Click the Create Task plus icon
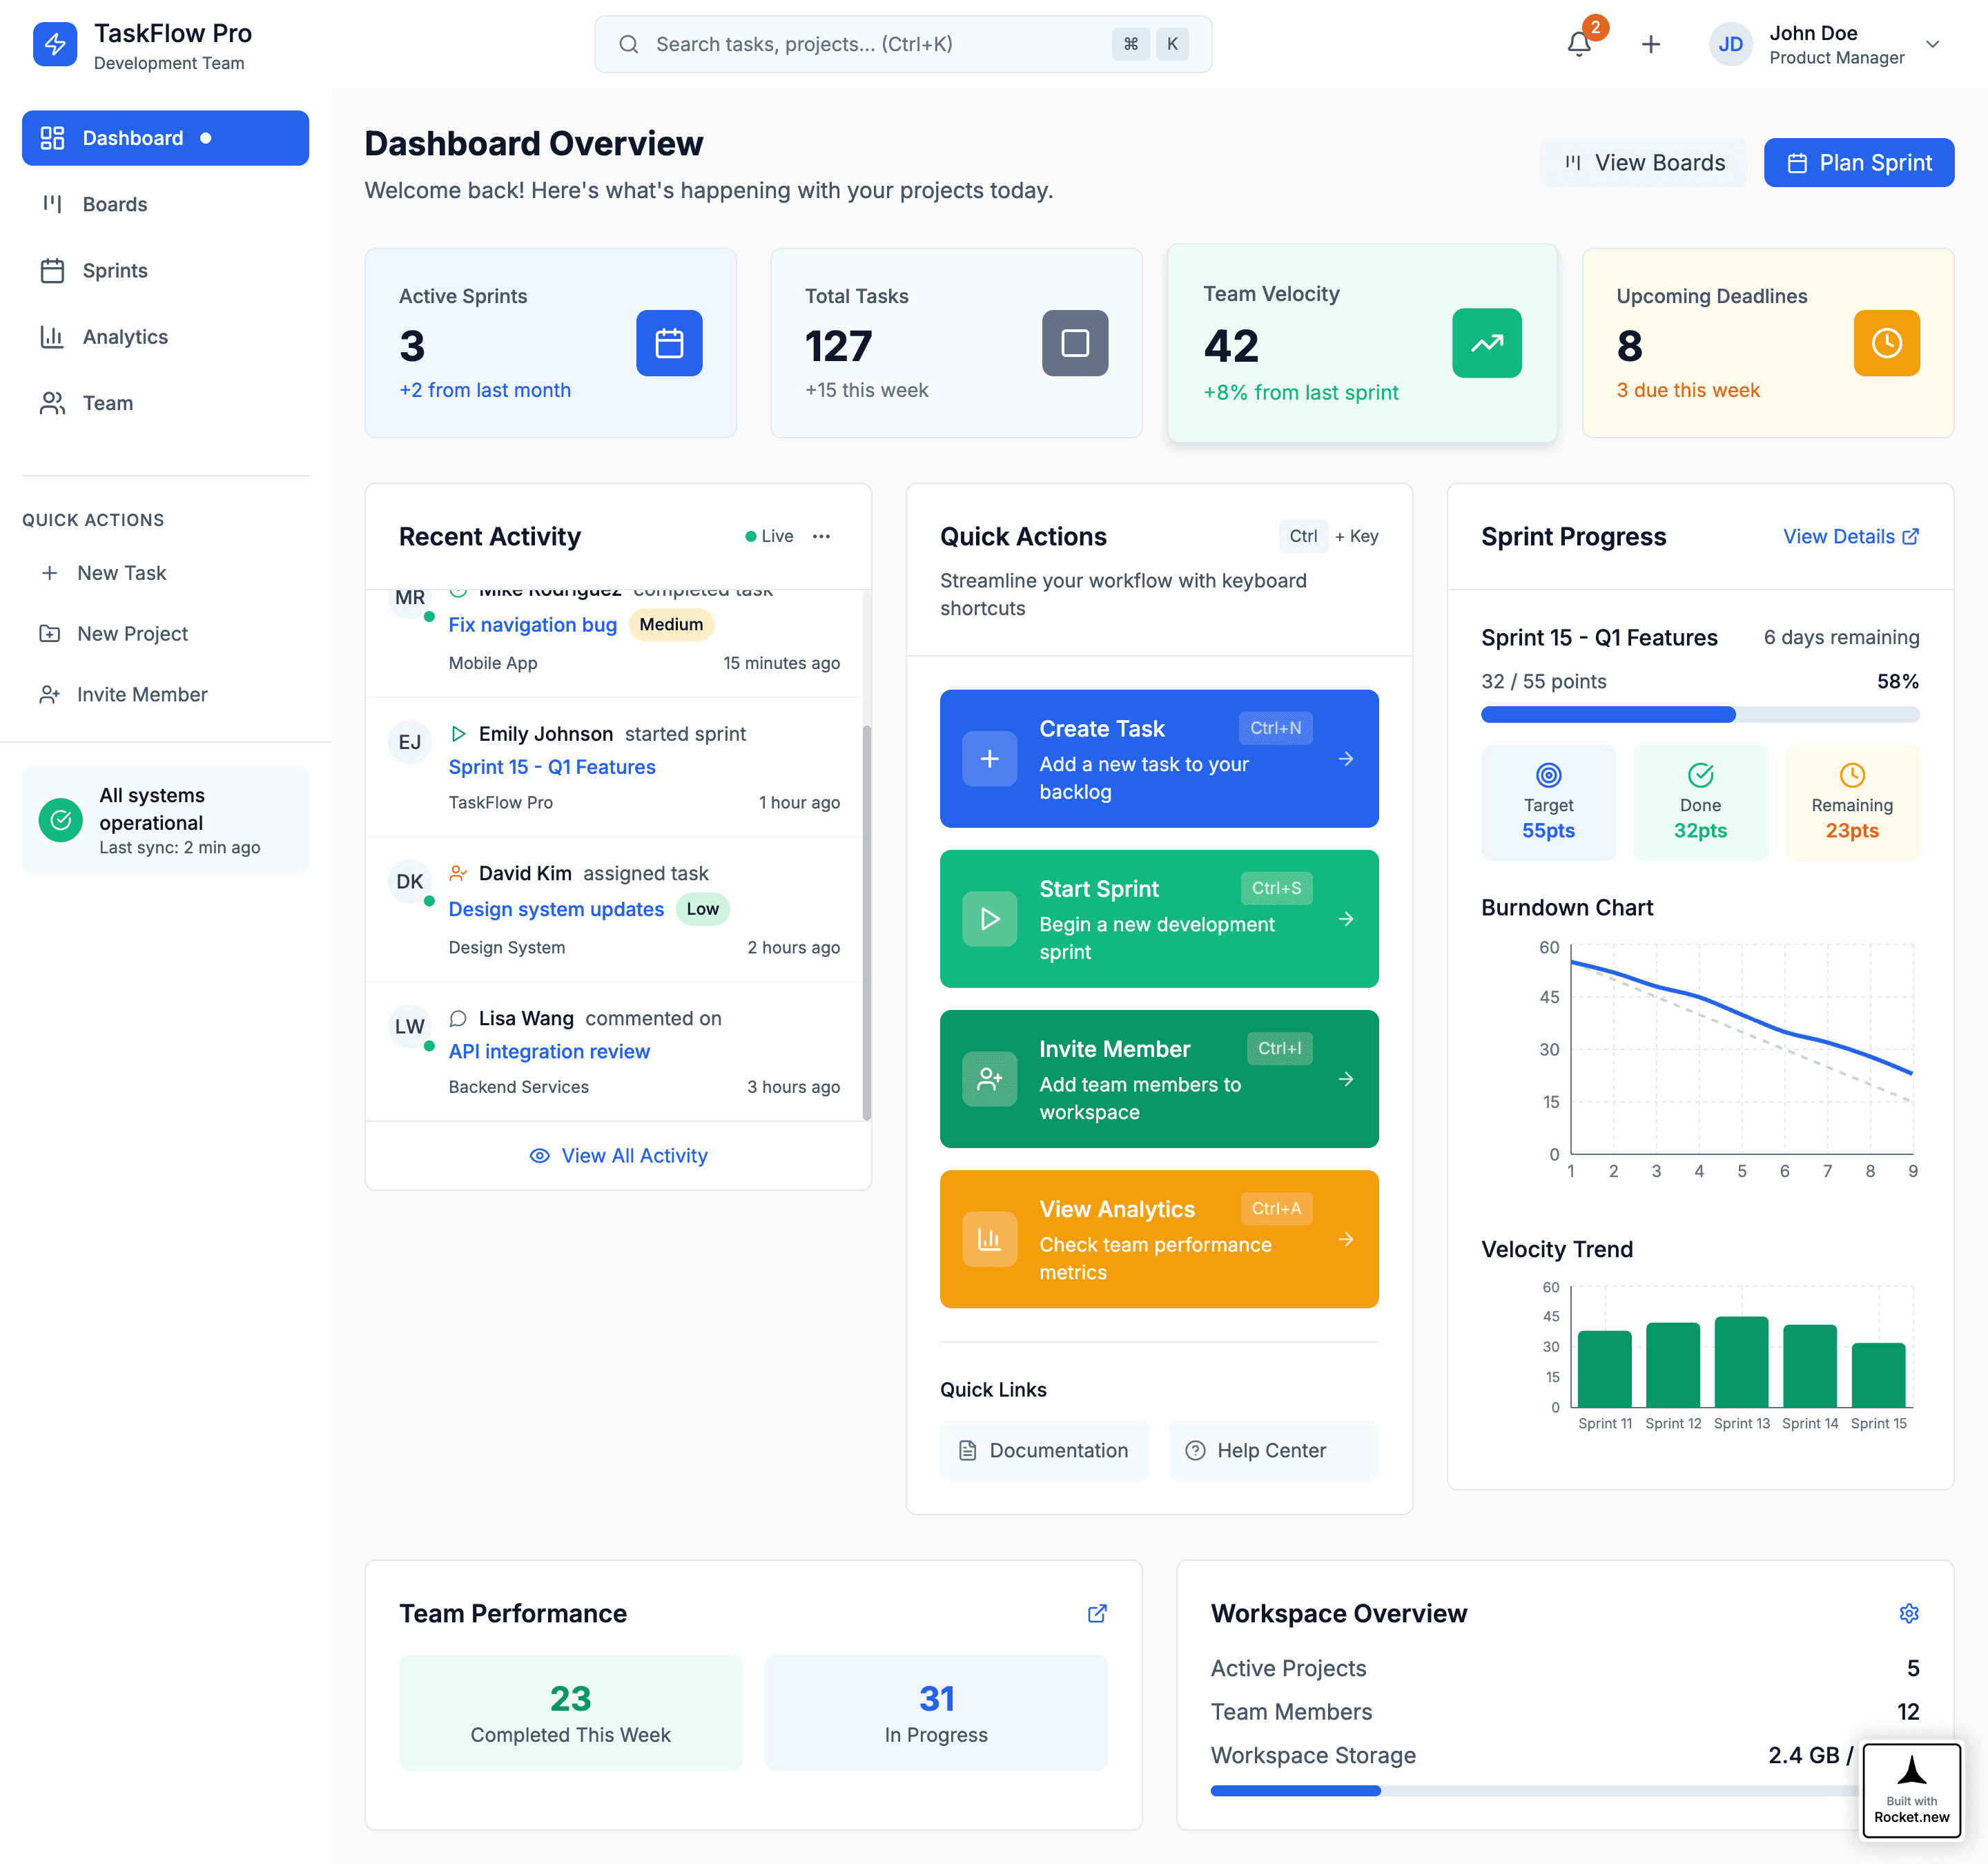This screenshot has height=1864, width=1988. pyautogui.click(x=989, y=759)
